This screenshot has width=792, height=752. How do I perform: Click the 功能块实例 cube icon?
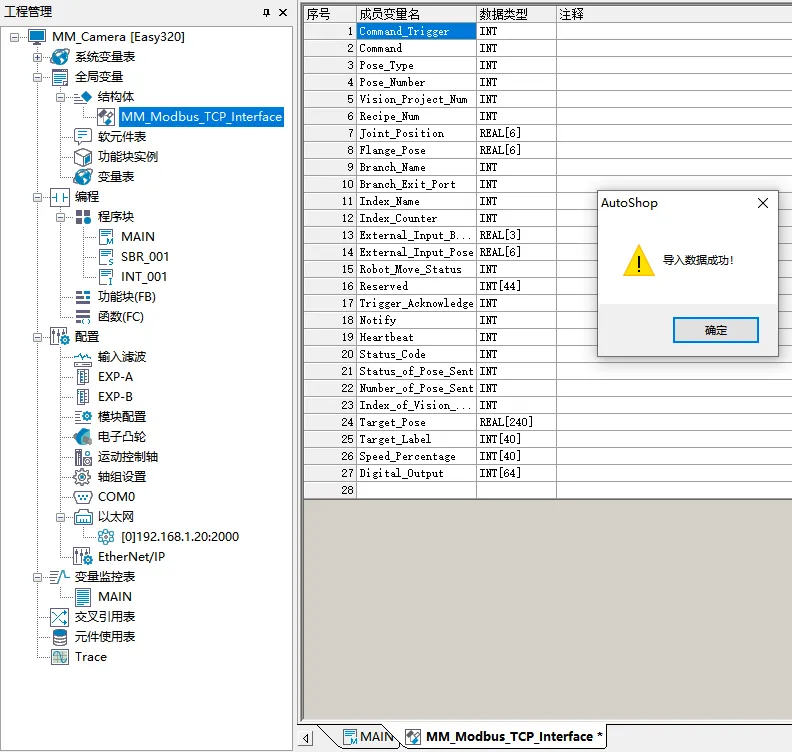pyautogui.click(x=82, y=157)
